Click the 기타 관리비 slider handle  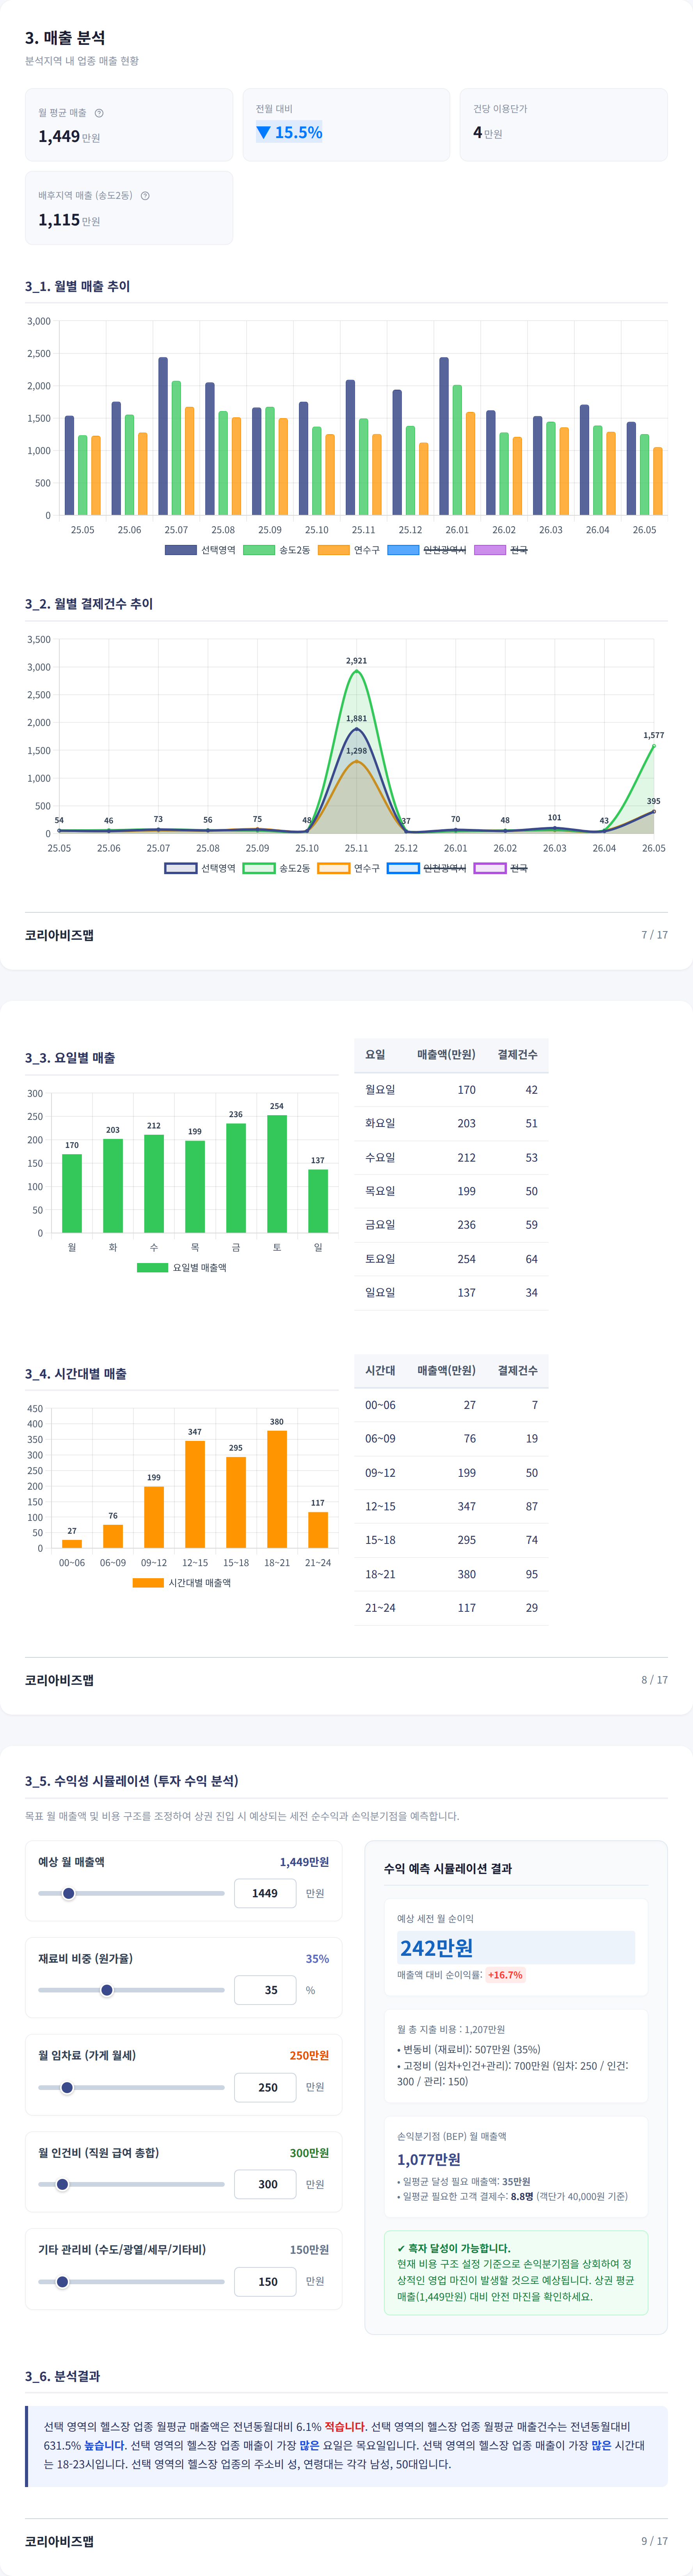click(62, 2281)
